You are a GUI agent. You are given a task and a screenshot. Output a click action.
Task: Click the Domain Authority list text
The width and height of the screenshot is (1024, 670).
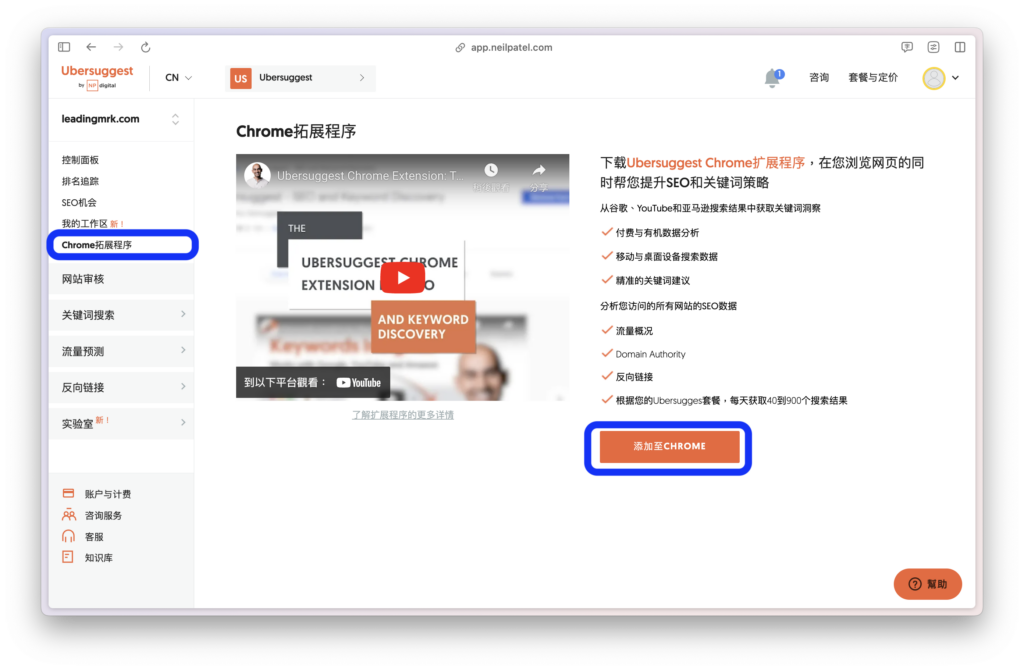tap(650, 354)
